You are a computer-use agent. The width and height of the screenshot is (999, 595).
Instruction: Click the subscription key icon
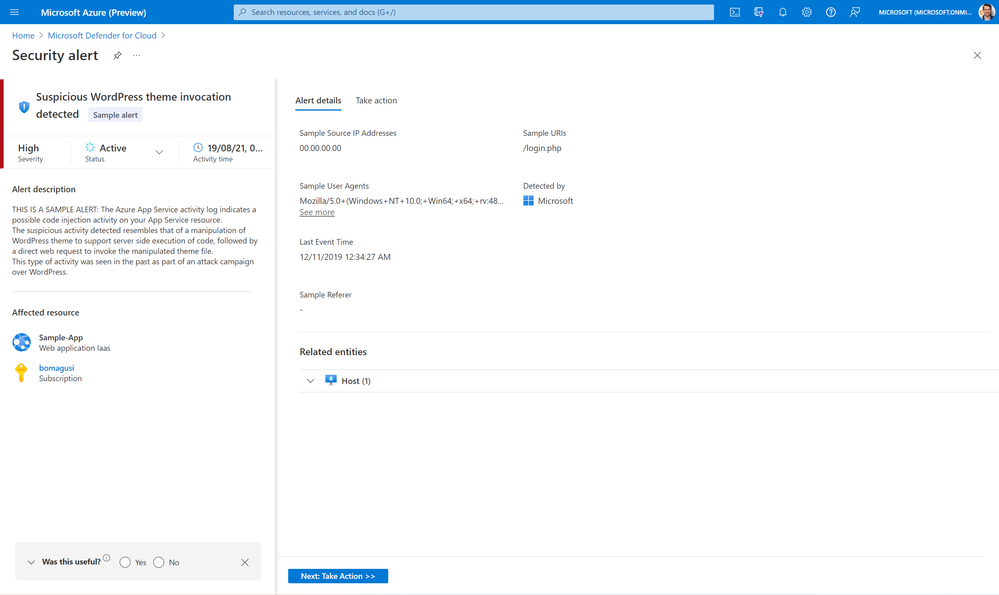[x=21, y=373]
